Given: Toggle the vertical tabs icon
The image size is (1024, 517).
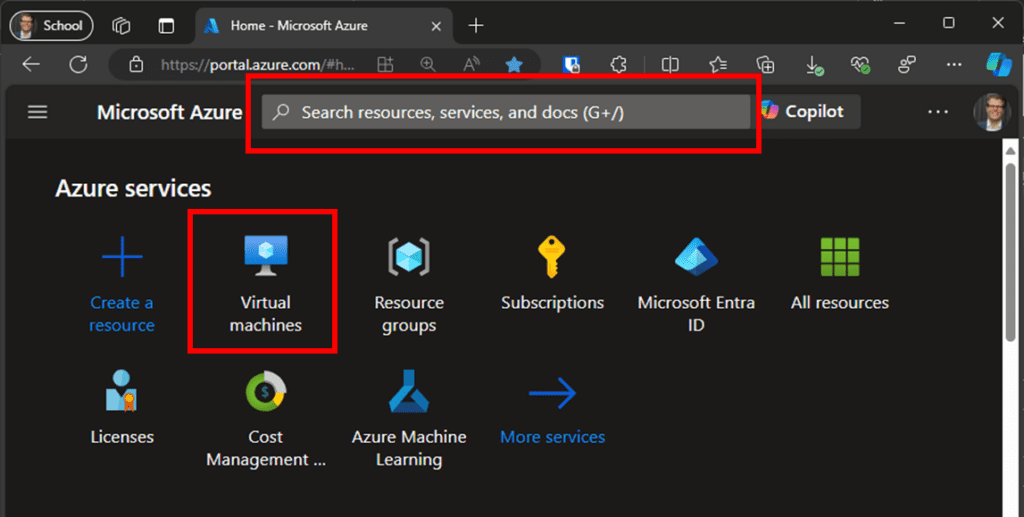Looking at the screenshot, I should click(167, 25).
